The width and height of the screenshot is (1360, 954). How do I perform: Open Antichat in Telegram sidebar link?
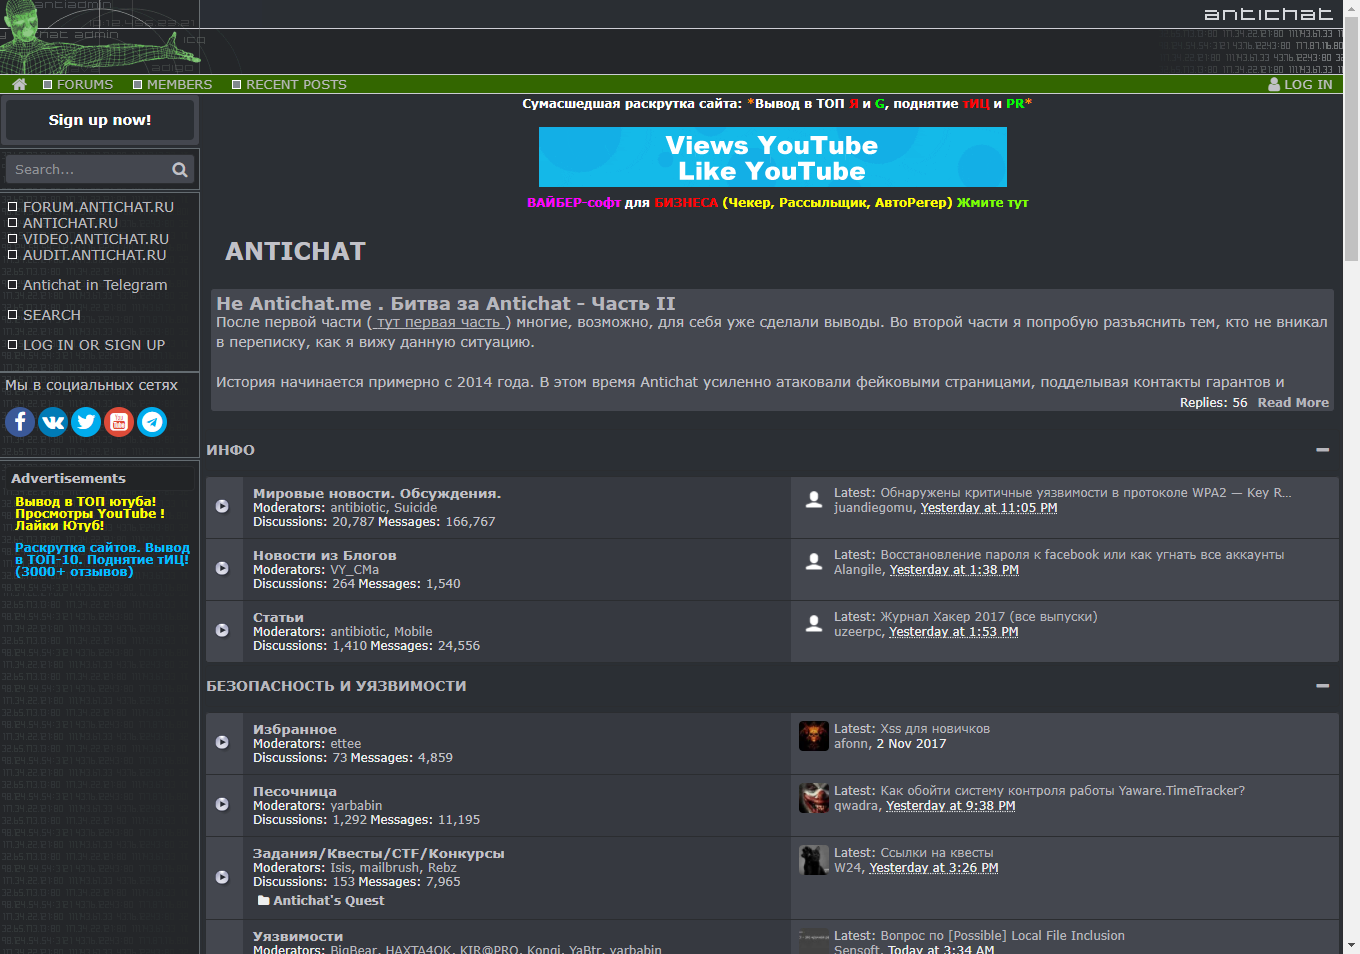95,285
